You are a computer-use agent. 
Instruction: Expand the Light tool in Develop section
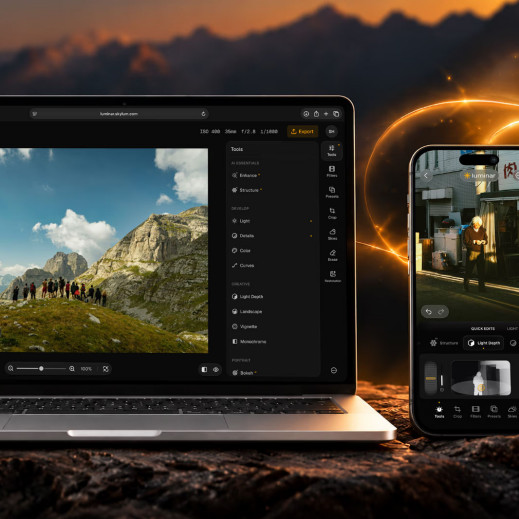tap(272, 221)
